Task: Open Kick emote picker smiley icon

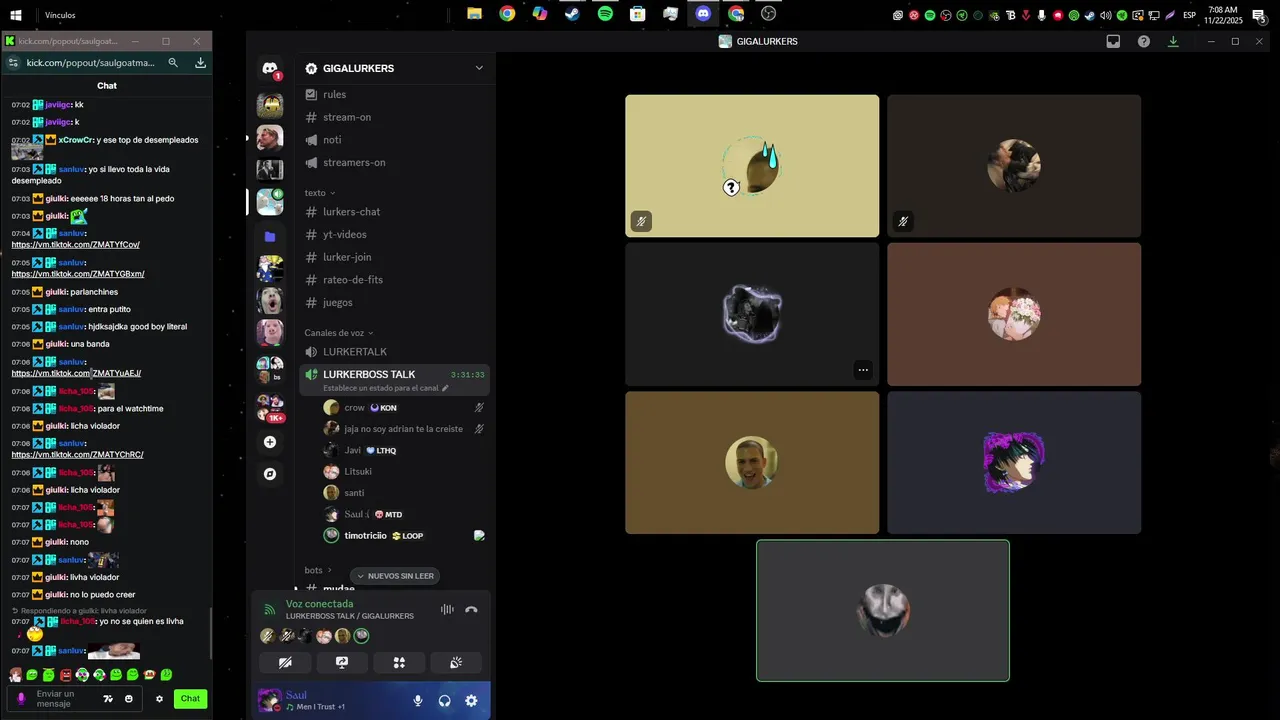Action: pyautogui.click(x=129, y=699)
